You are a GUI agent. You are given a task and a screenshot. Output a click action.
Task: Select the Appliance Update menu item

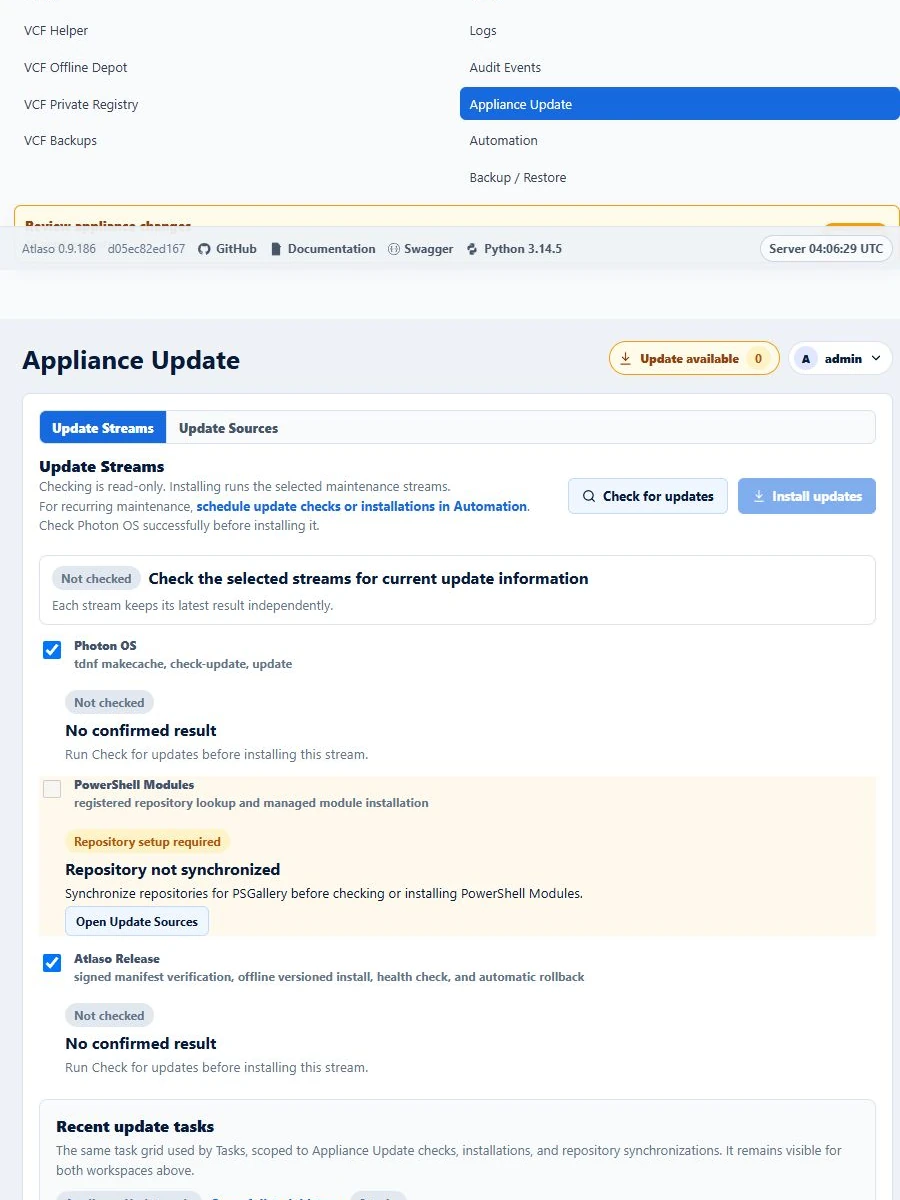[x=680, y=104]
